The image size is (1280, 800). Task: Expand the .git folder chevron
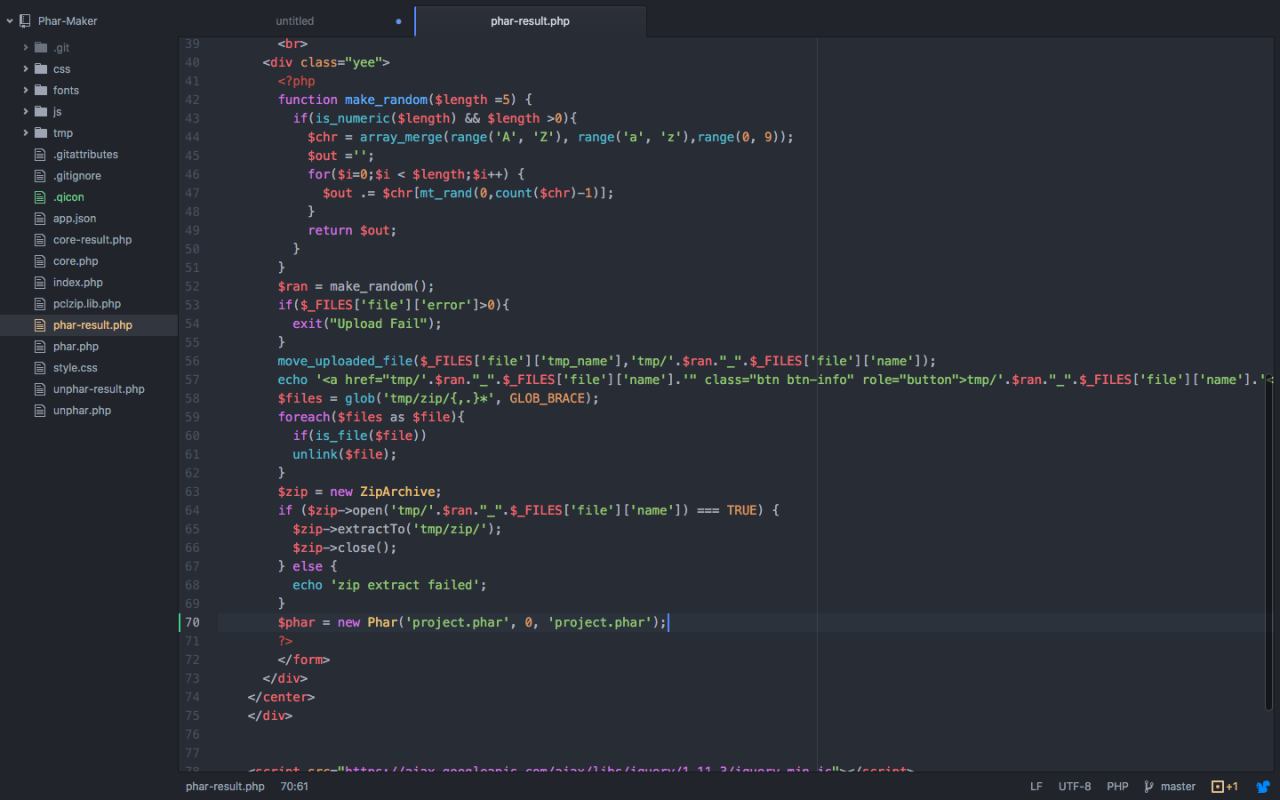(x=25, y=48)
